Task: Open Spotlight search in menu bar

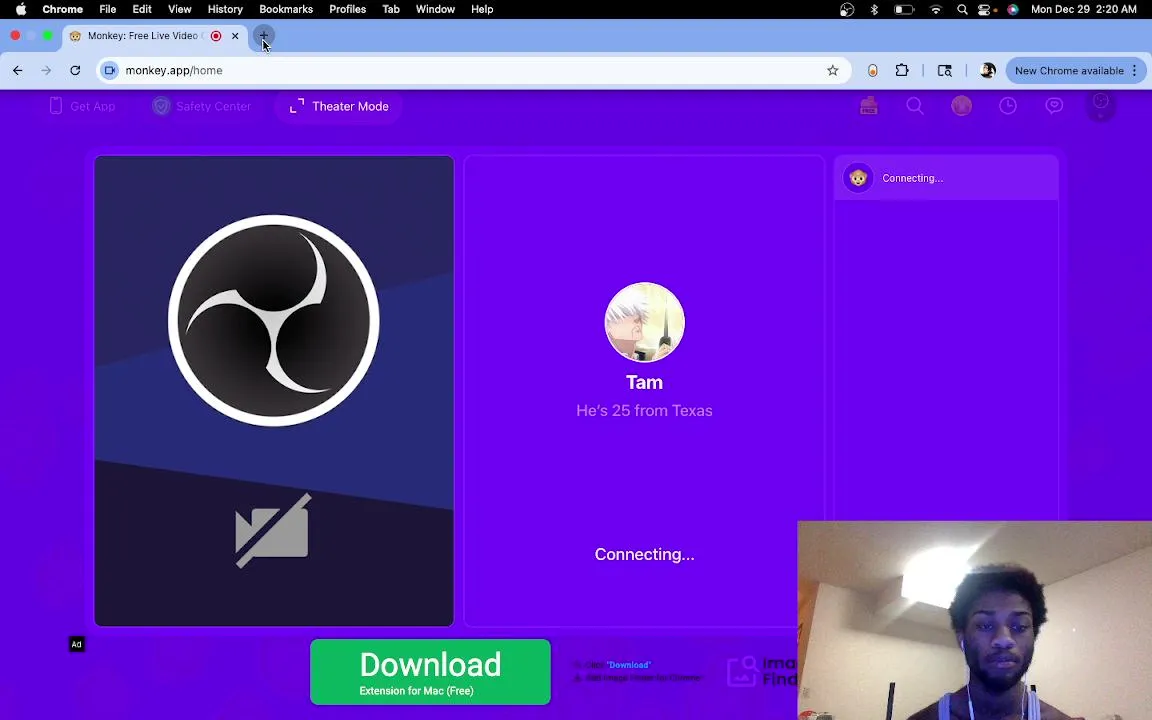Action: coord(962,9)
